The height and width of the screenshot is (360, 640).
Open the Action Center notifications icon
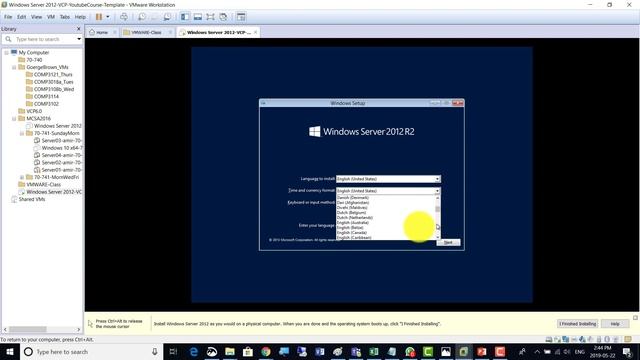click(x=628, y=351)
